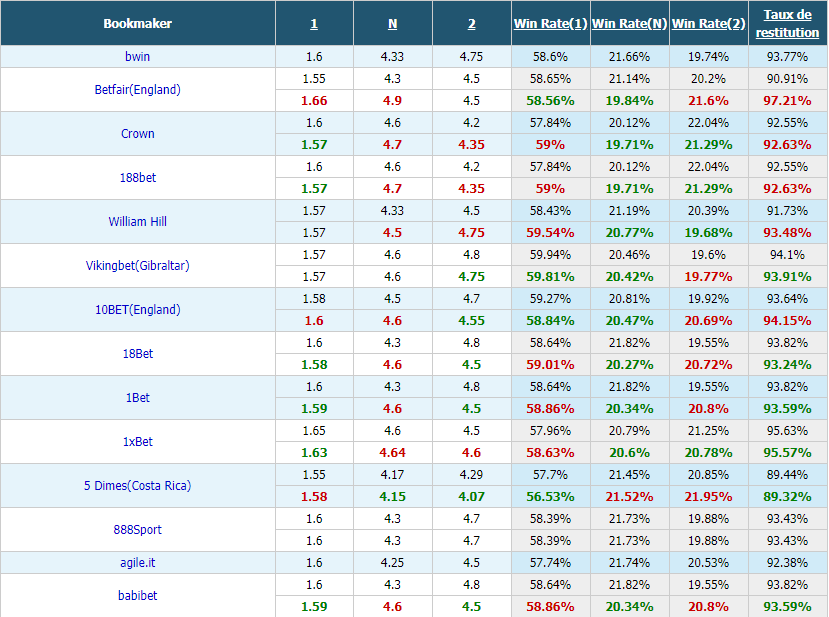Click 1xBet's 20.78% win rate
This screenshot has width=829, height=617.
point(708,453)
